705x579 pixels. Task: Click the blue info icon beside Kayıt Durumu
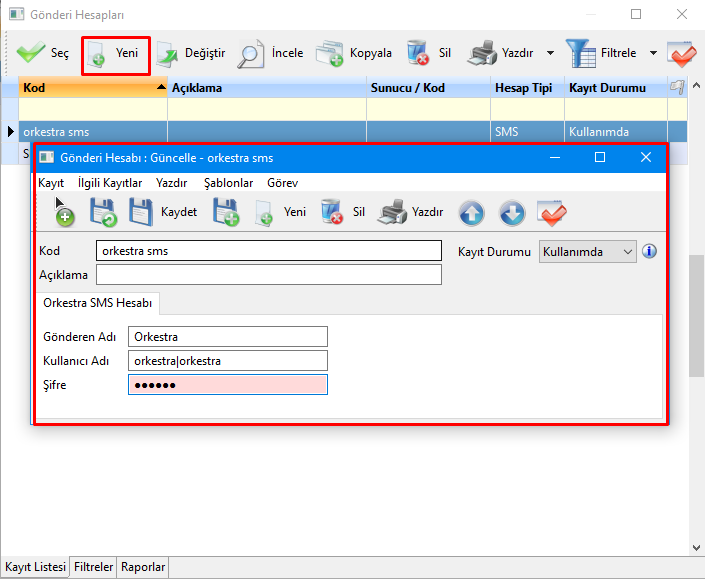(649, 251)
